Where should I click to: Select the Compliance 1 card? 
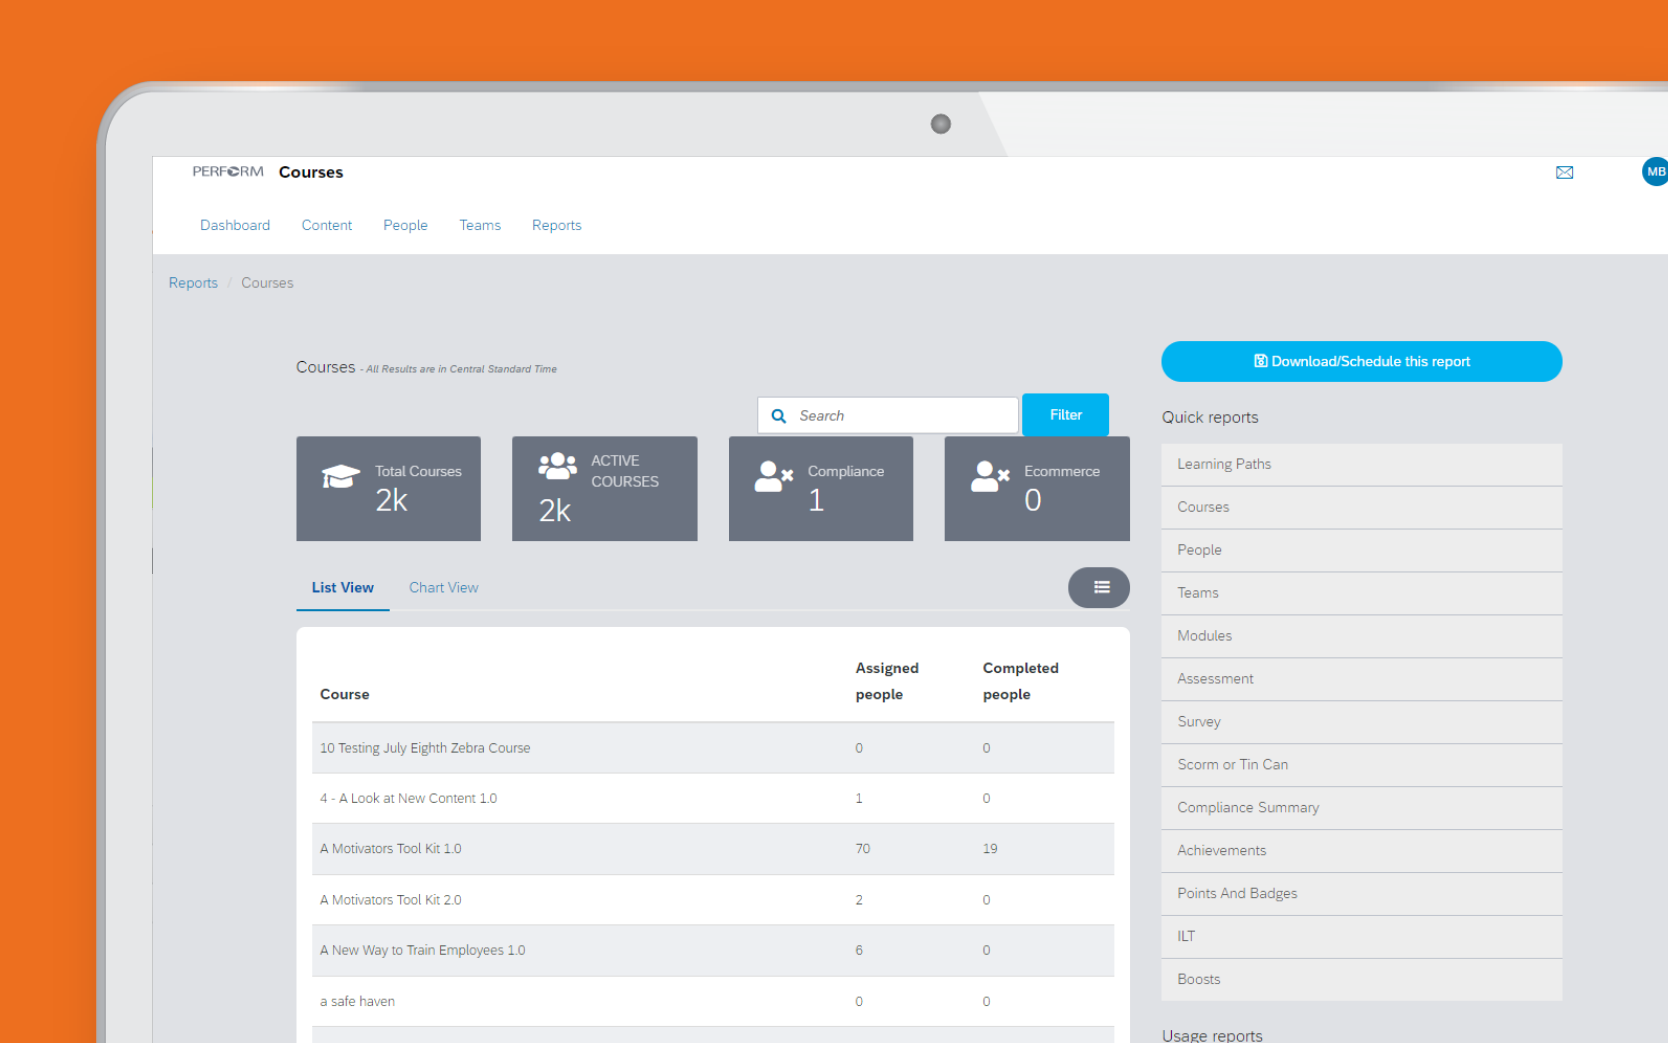tap(821, 489)
